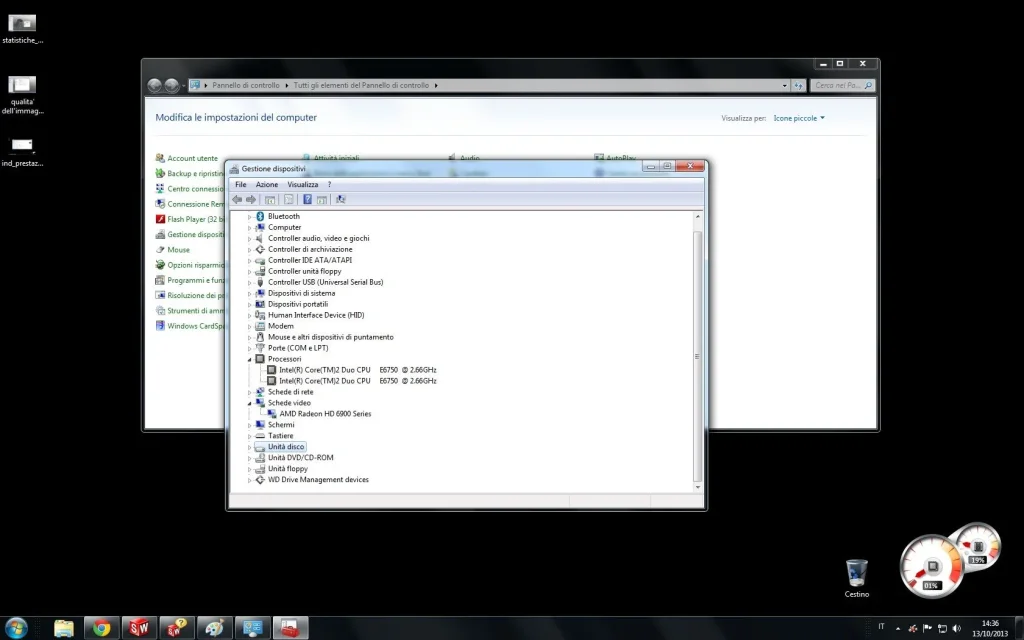Open the red SolidWorks icon on the taskbar
The width and height of the screenshot is (1024, 640).
point(139,628)
